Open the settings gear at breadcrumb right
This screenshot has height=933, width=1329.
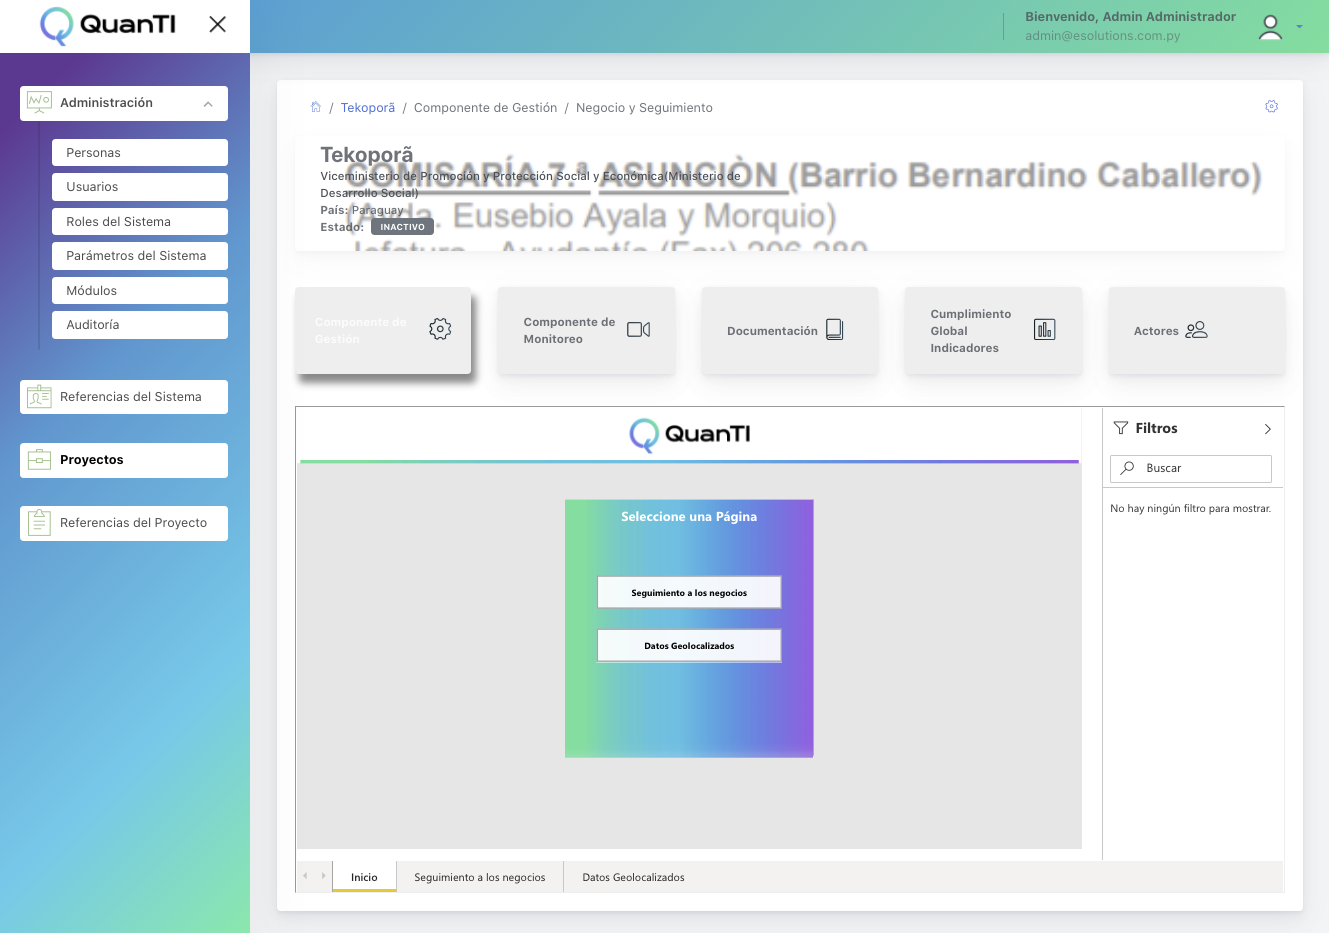[1272, 106]
